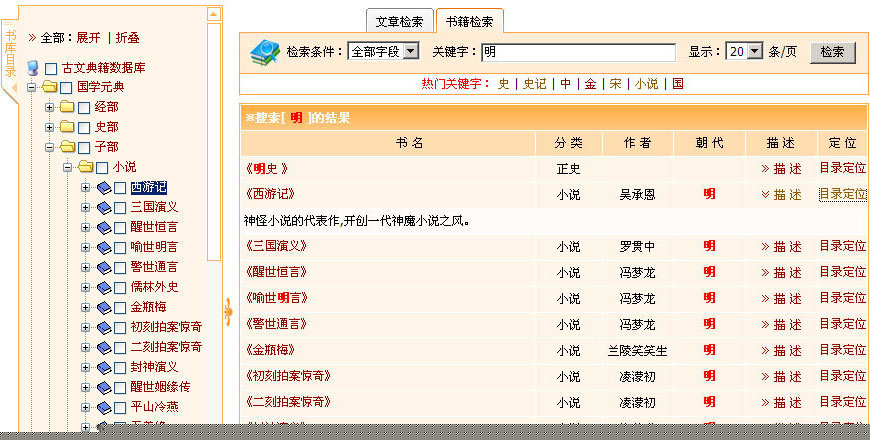Check the 三国演义 tree checkbox

pos(120,208)
